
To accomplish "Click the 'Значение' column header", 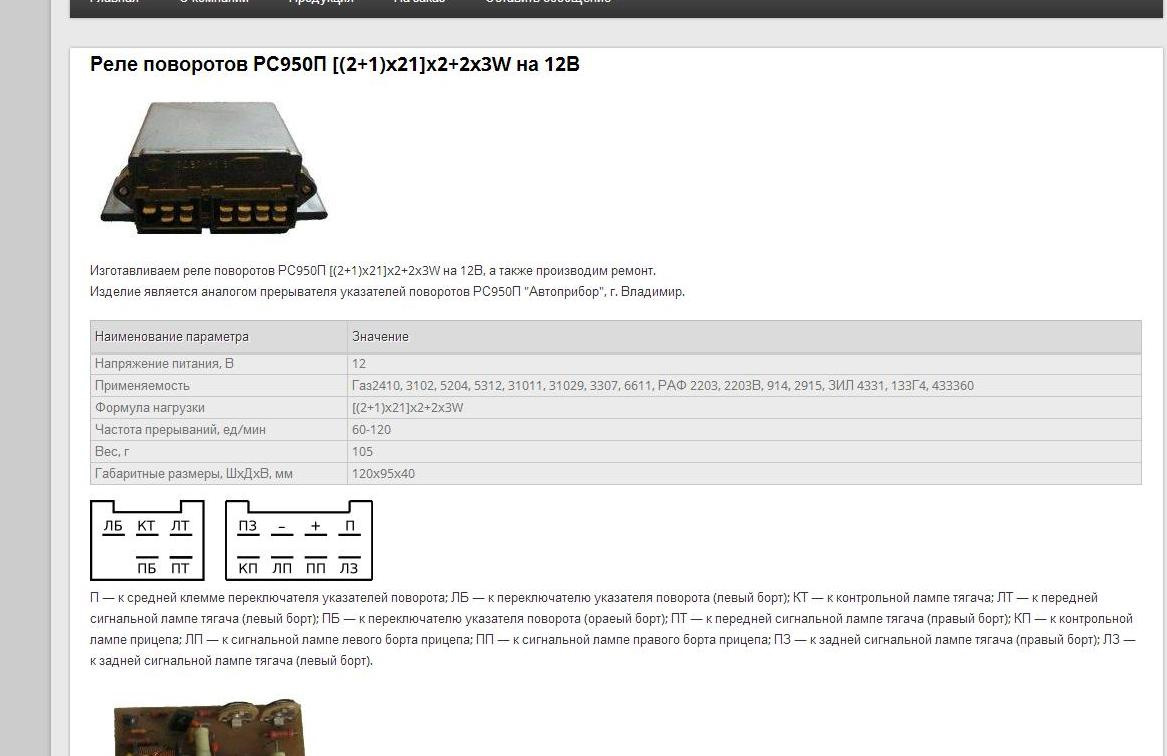I will 380,336.
